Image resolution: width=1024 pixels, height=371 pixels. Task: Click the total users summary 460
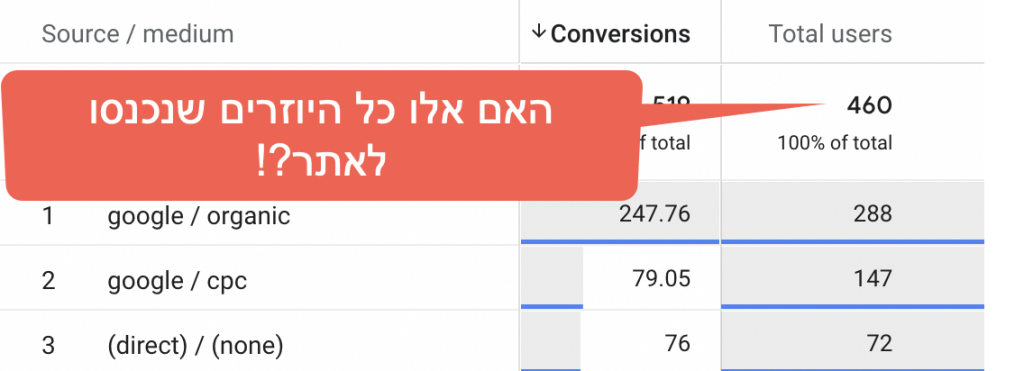click(x=869, y=105)
